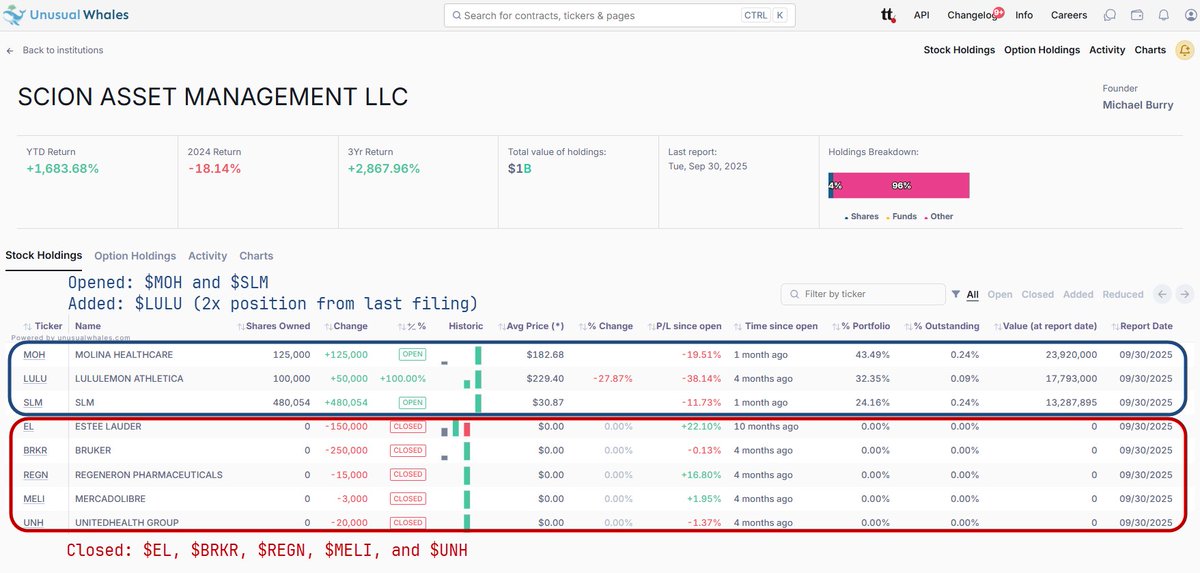Screen dimensions: 1200x573
Task: Click the OPEN badge in MOLINA row
Action: click(x=411, y=355)
